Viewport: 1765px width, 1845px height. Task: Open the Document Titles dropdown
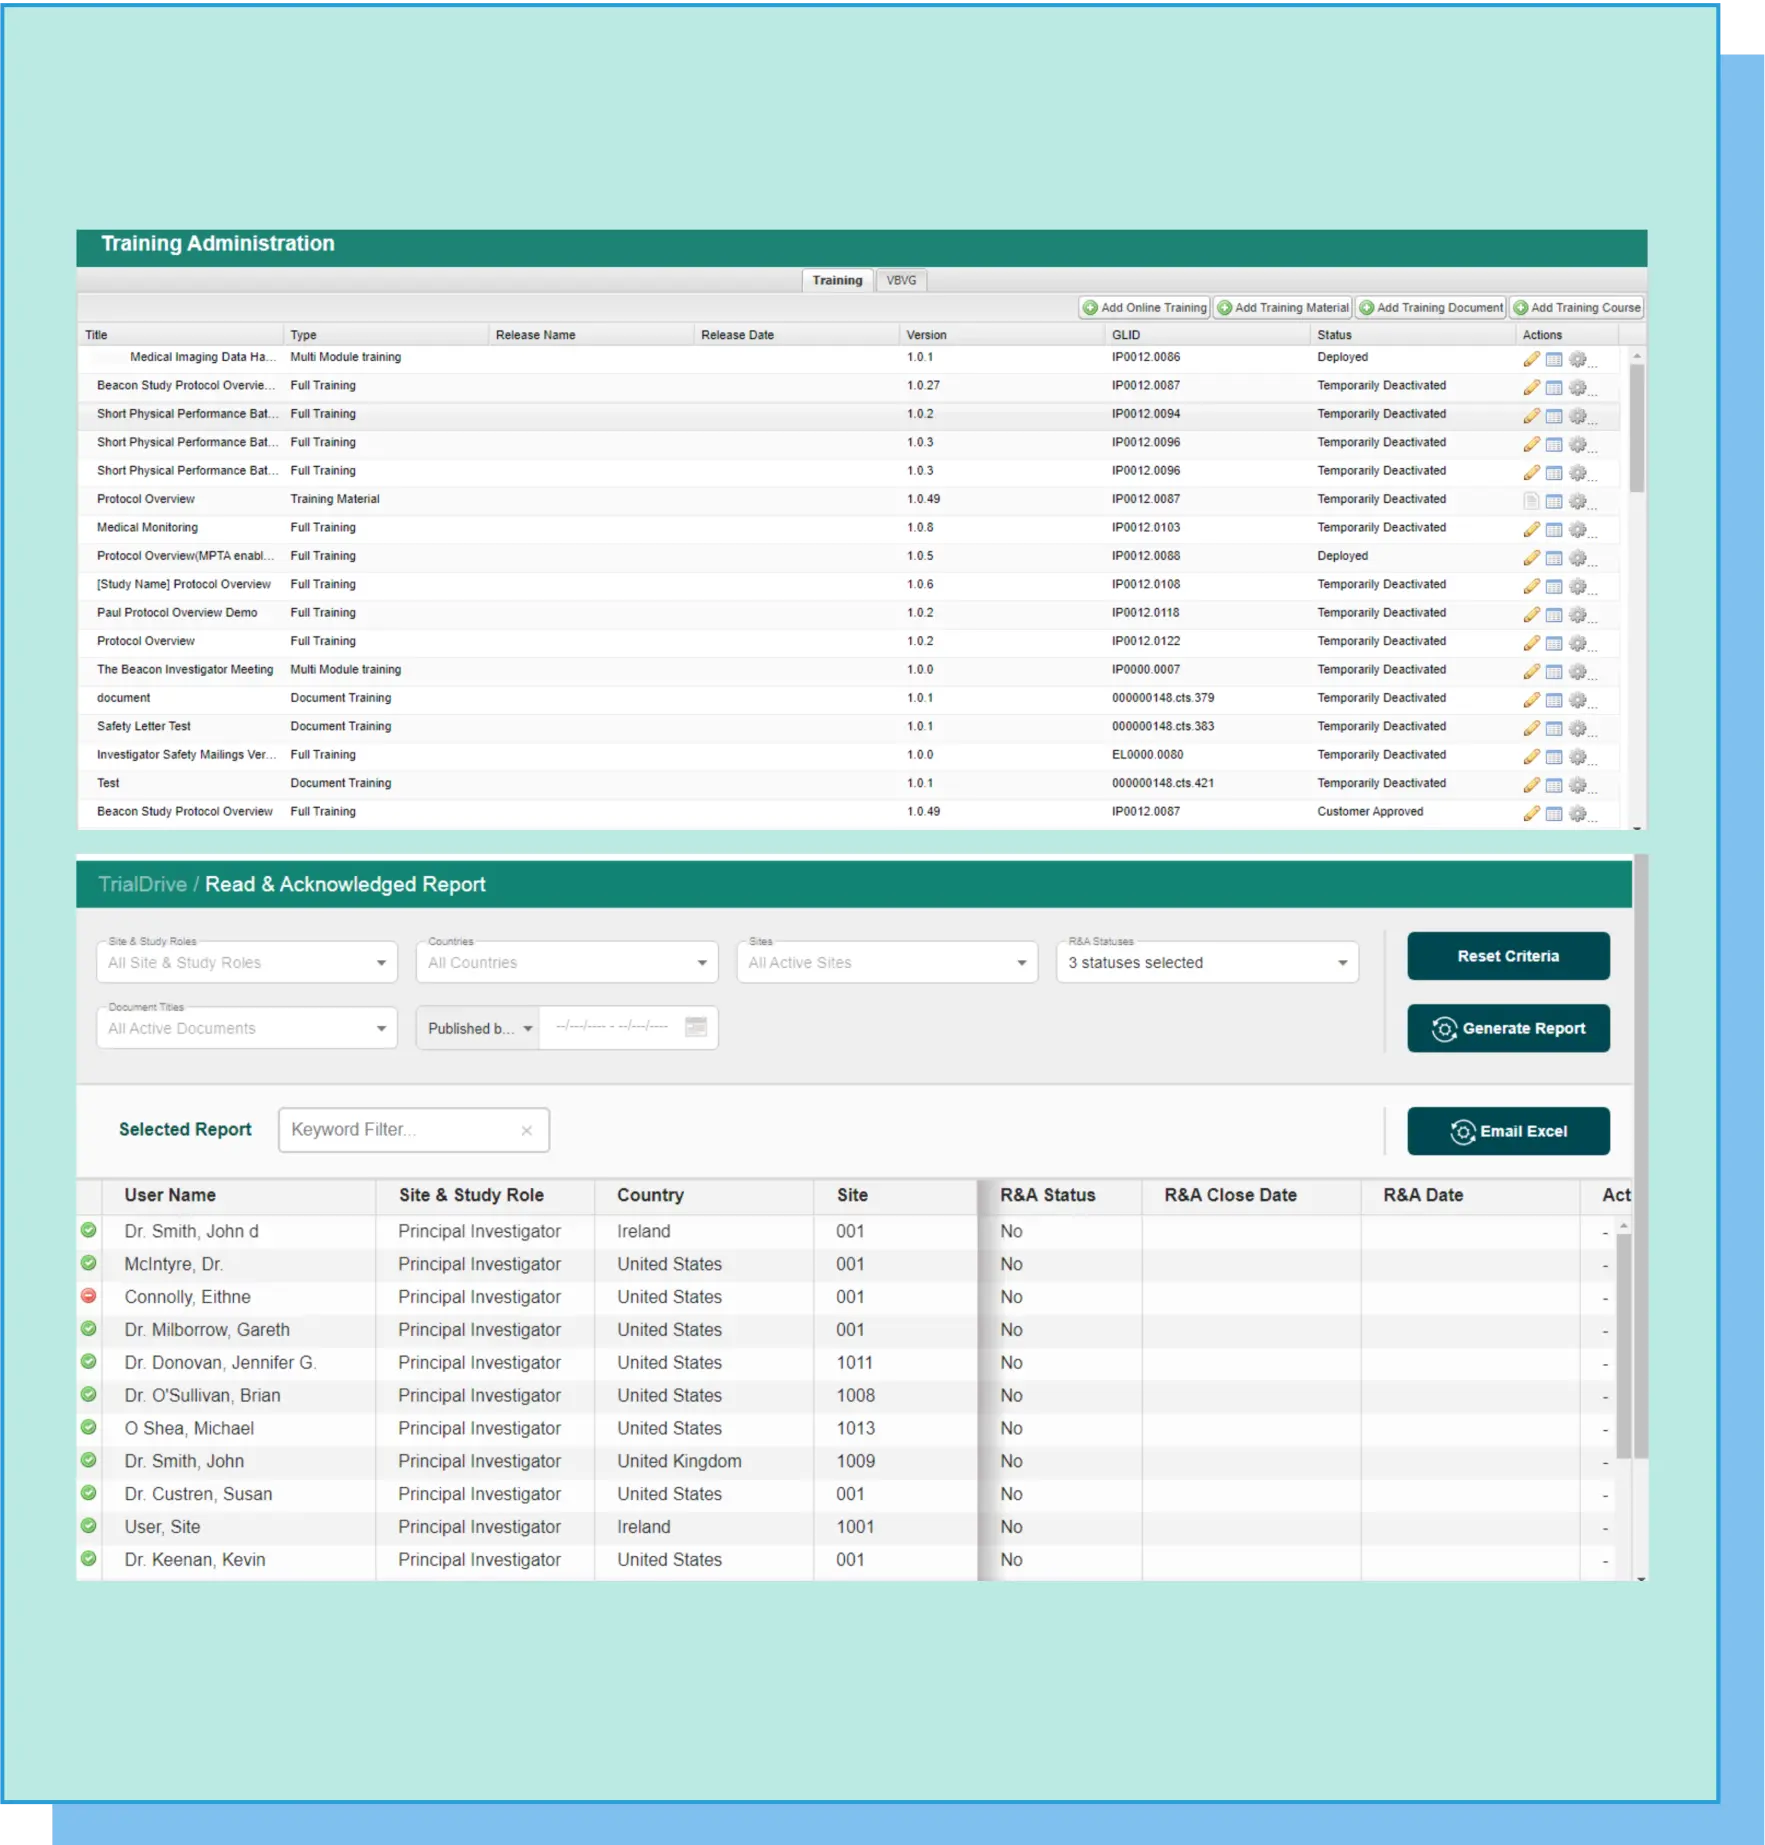point(381,1028)
